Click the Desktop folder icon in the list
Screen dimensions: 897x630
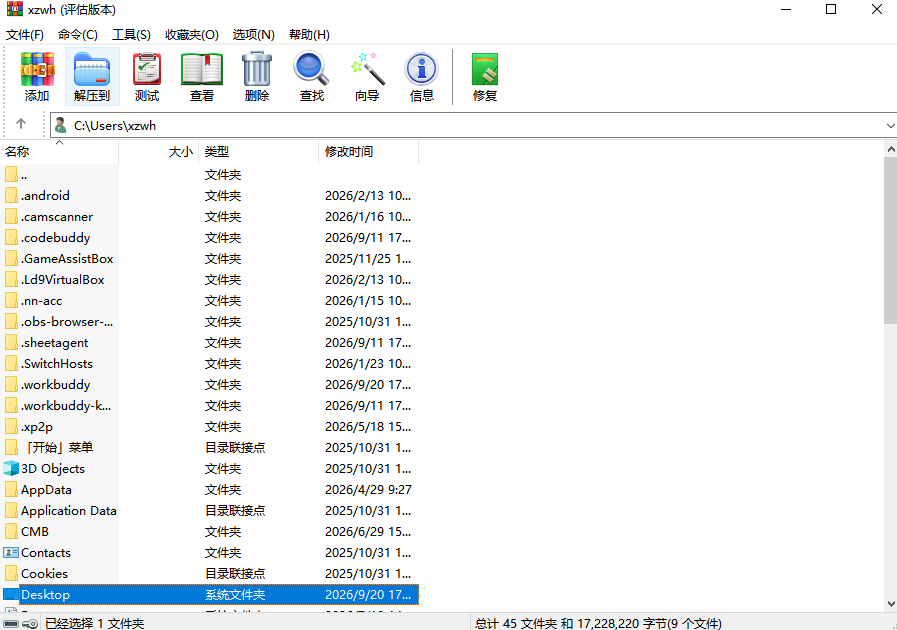click(x=11, y=594)
